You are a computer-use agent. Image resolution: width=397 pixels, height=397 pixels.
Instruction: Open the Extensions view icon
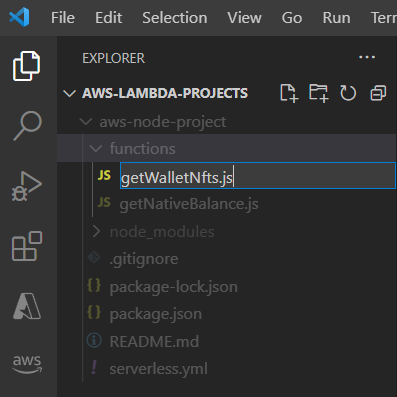click(x=27, y=246)
